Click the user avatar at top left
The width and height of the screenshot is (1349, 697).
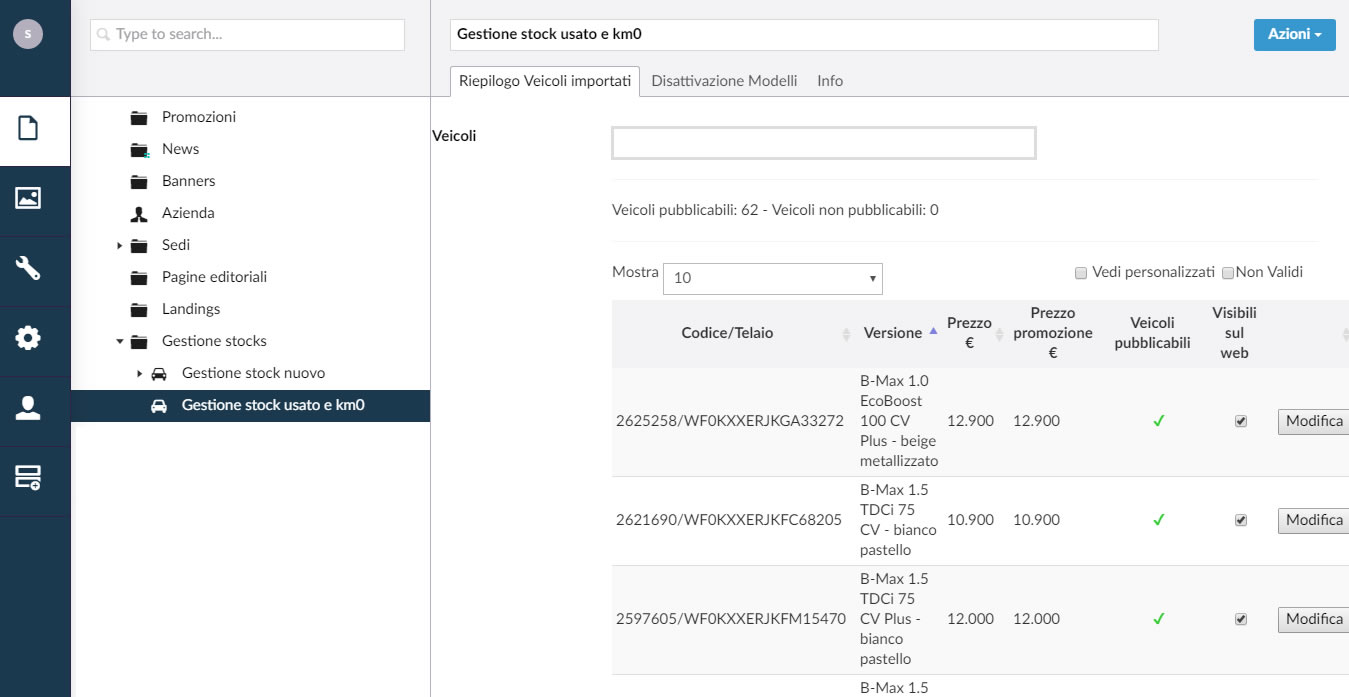pos(27,33)
